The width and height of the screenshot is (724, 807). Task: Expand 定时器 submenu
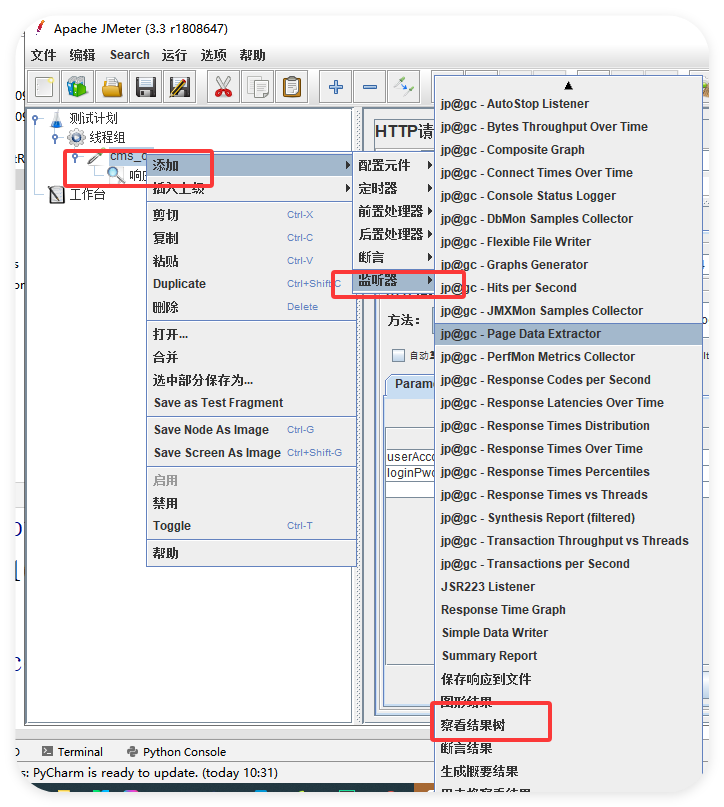click(395, 188)
